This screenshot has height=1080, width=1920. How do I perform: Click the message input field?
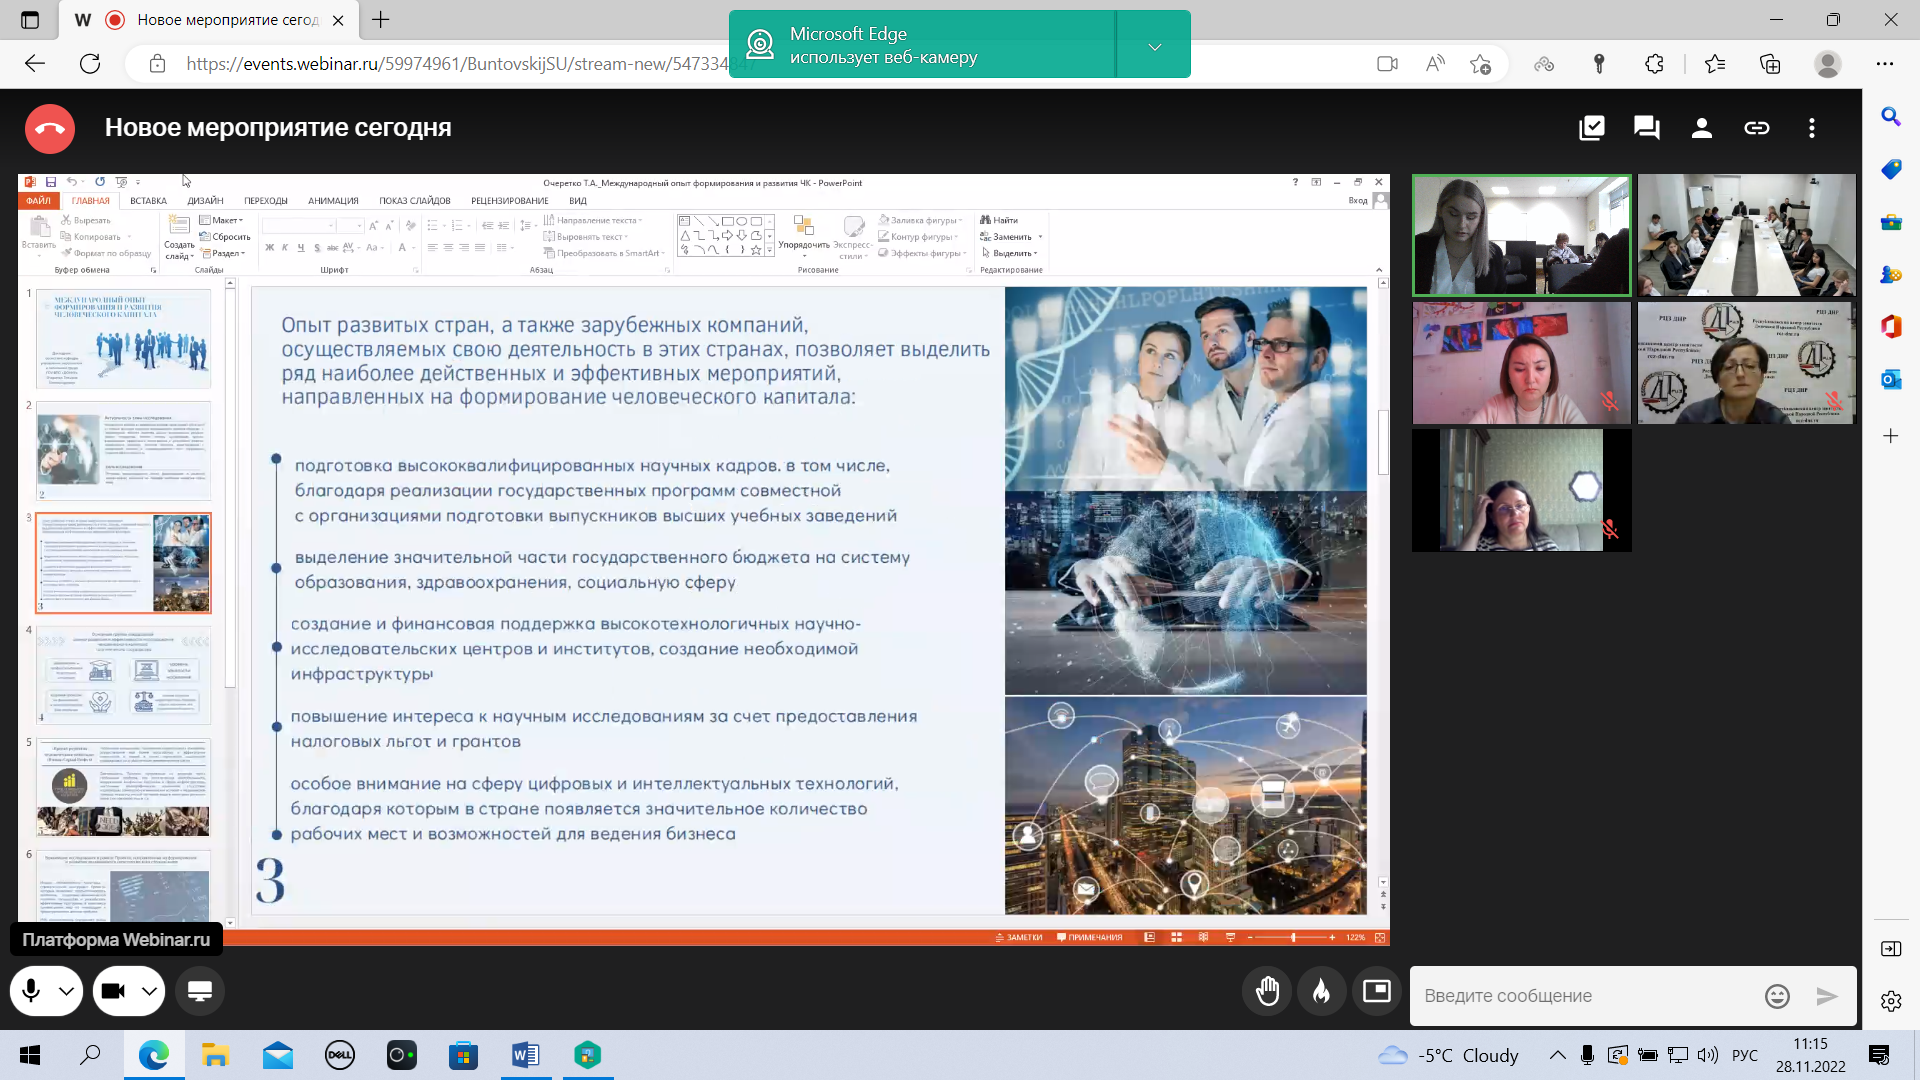[x=1585, y=996]
